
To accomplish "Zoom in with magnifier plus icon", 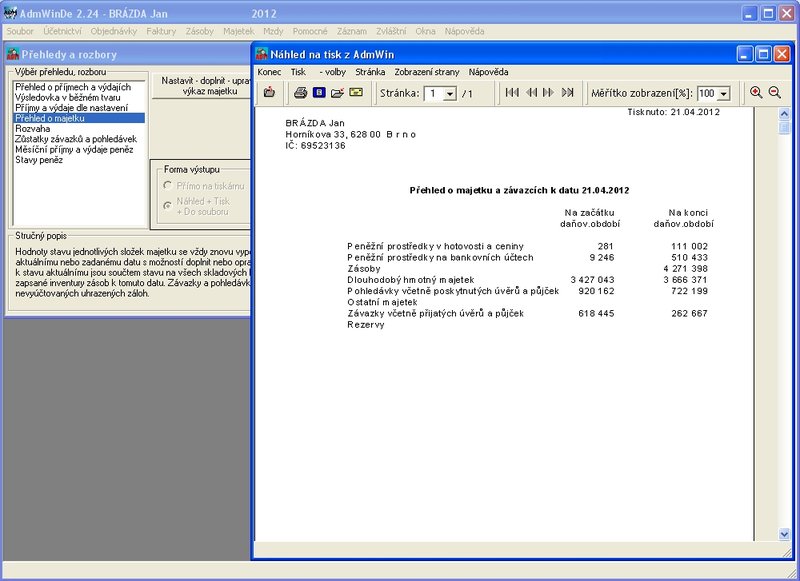I will [x=756, y=92].
